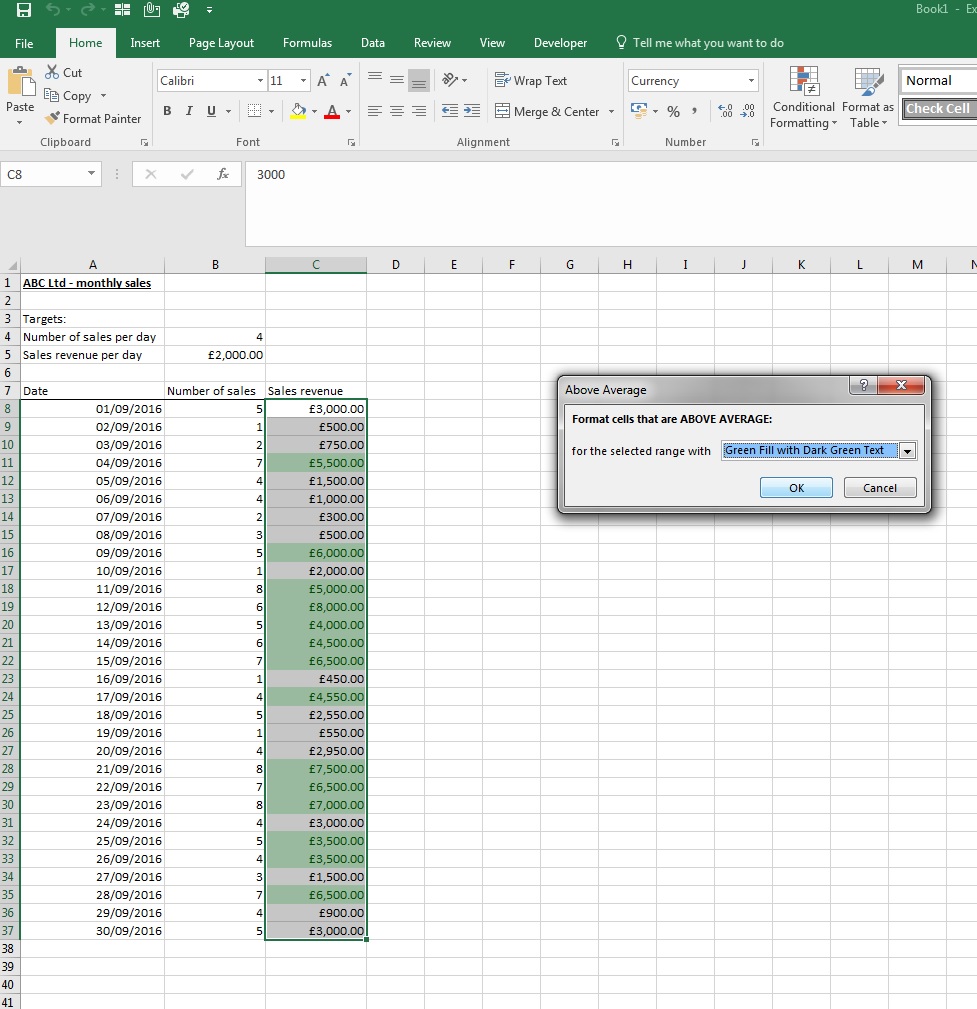Image resolution: width=977 pixels, height=1009 pixels.
Task: Toggle Align Left
Action: (x=375, y=111)
